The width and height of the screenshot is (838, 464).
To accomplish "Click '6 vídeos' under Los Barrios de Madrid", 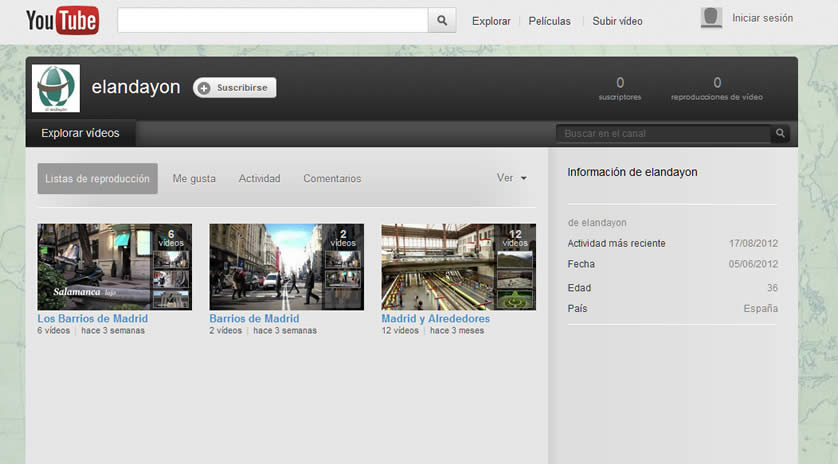I will (53, 331).
